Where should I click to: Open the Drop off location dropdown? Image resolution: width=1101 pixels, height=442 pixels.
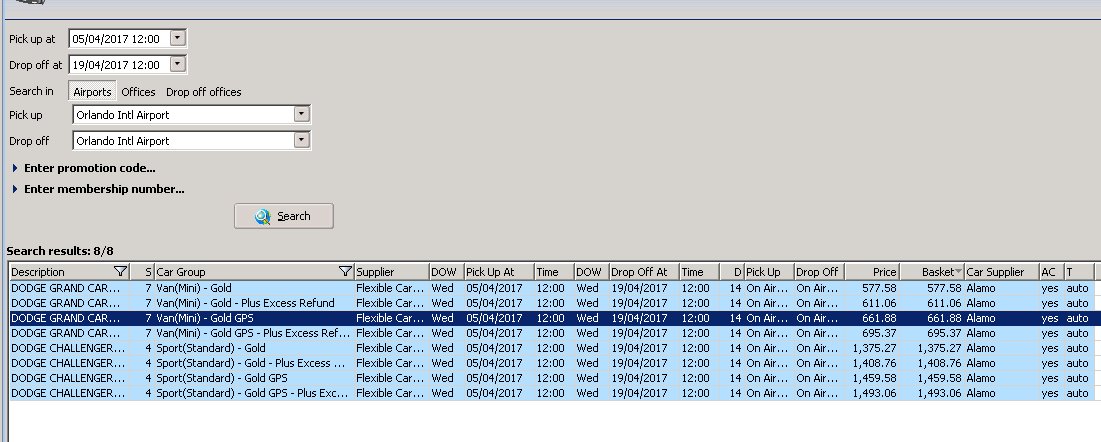point(302,140)
